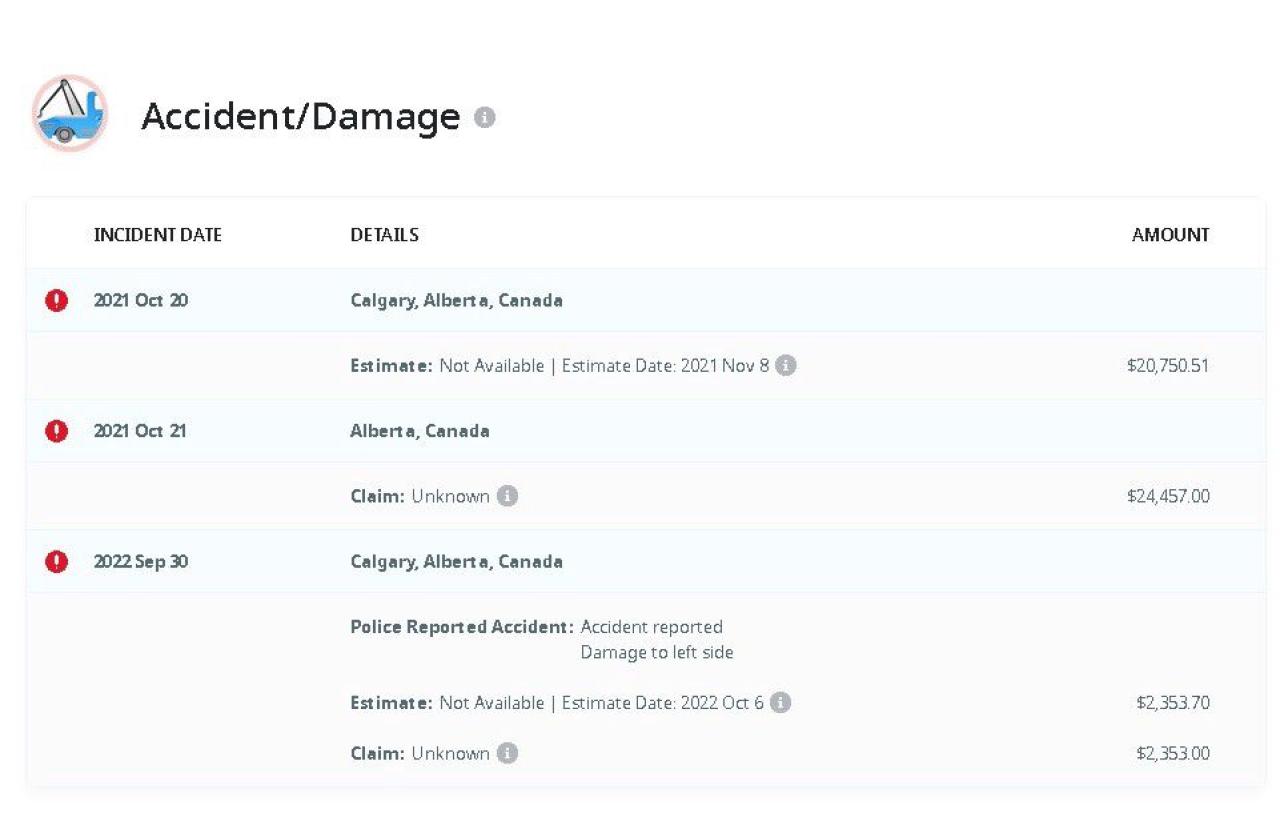
Task: Open info icon beside $24,457.00 Claim: Unknown
Action: pyautogui.click(x=508, y=496)
